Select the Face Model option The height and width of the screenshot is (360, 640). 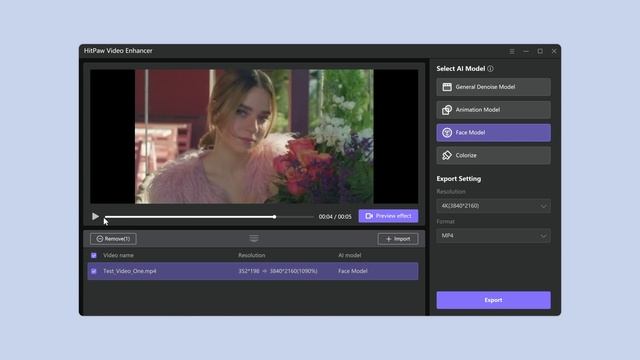(493, 133)
